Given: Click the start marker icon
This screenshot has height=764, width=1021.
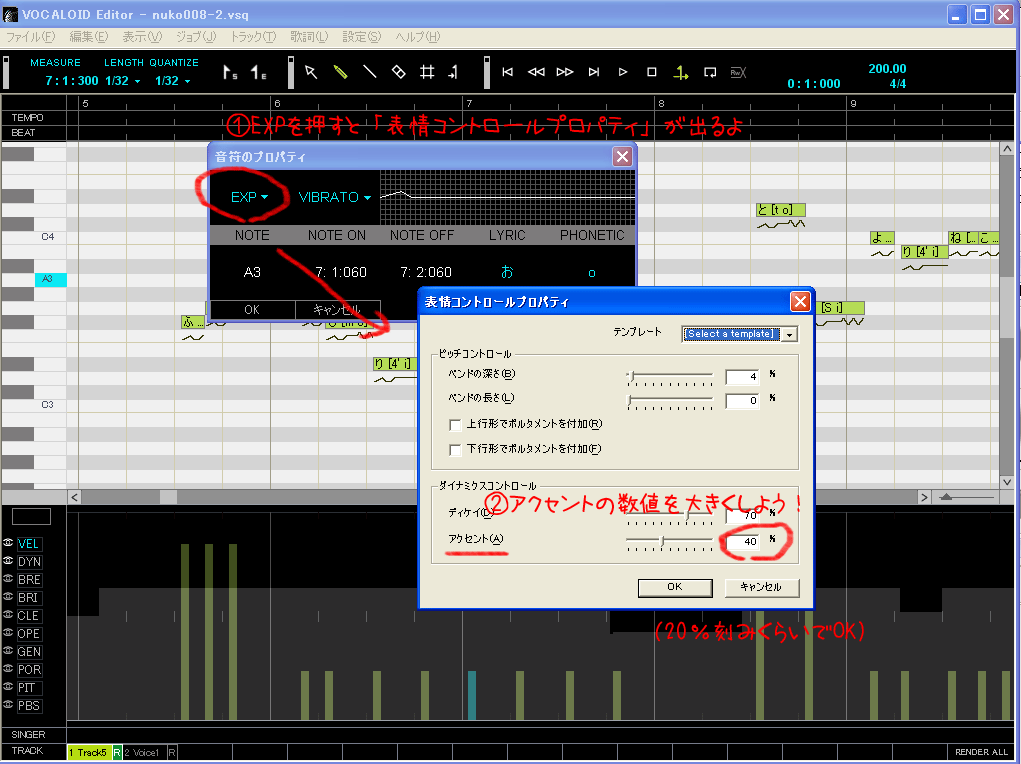Looking at the screenshot, I should click(x=230, y=72).
